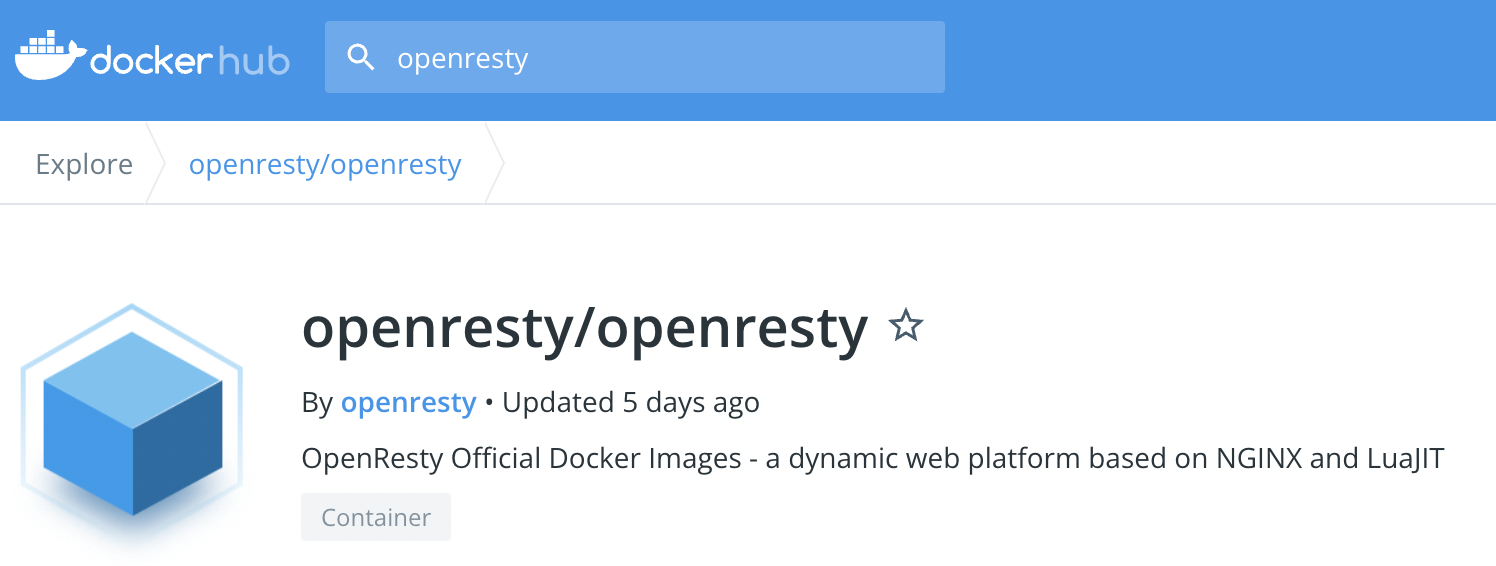Click the "OpenResty Official Docker Images" description
Screen dimensions: 1496x566
pyautogui.click(x=520, y=459)
